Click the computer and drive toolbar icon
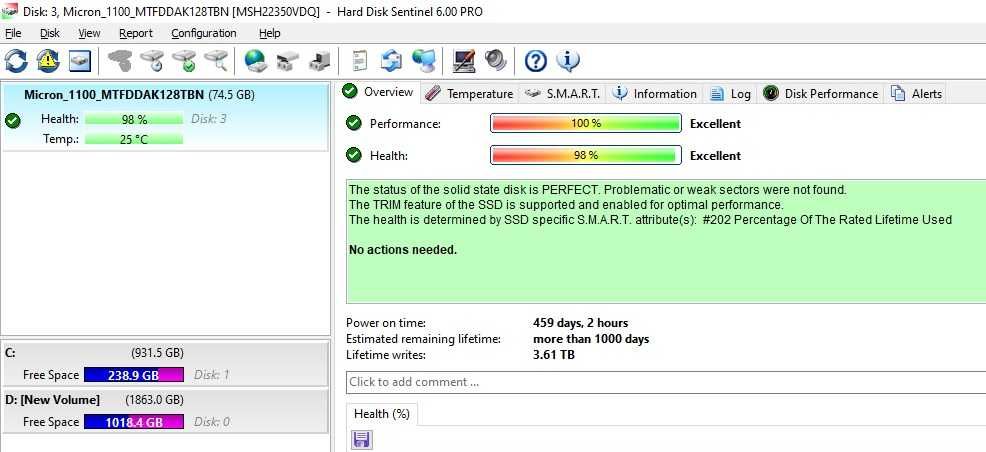986x452 pixels. click(319, 60)
